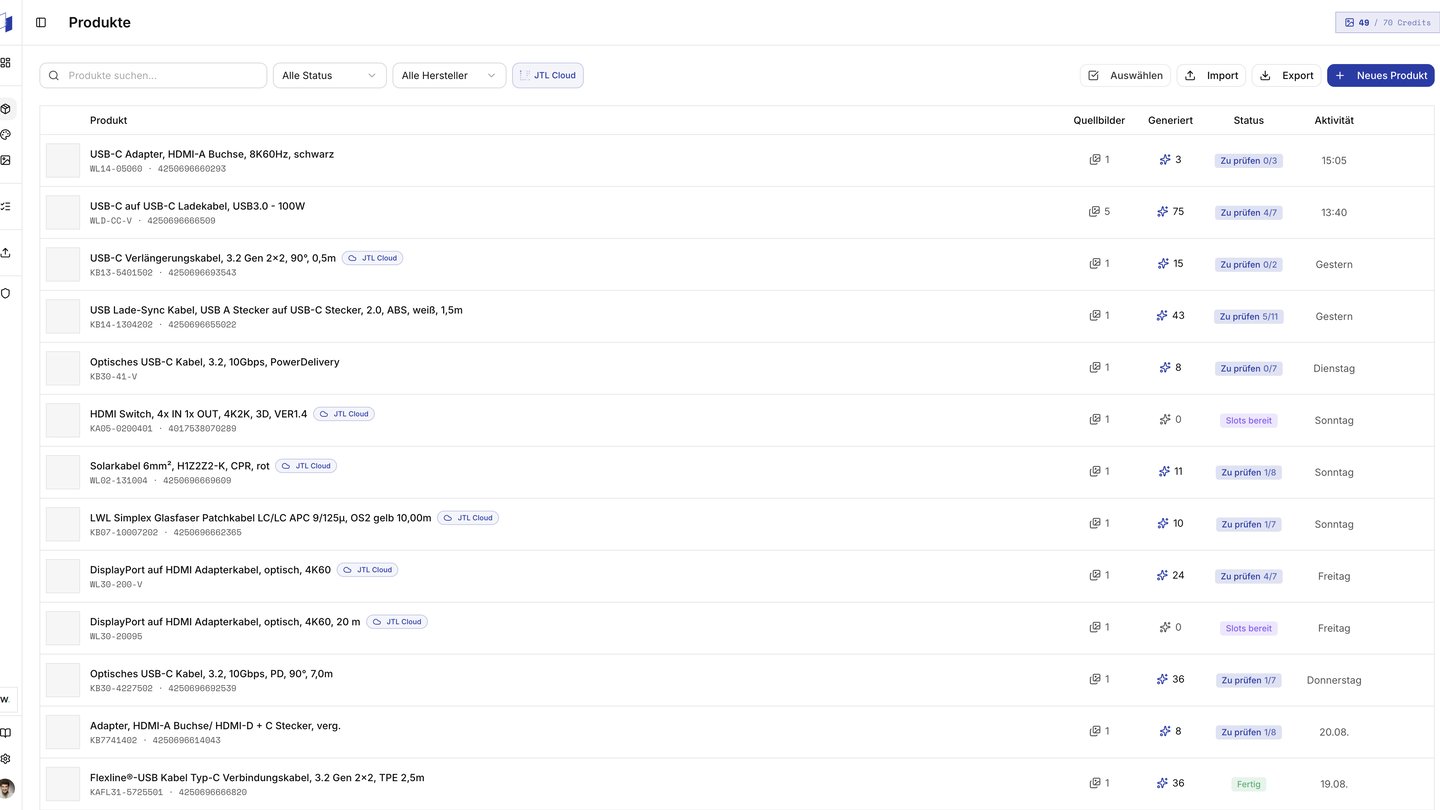Focus the Produkte suchen search field
Image resolution: width=1440 pixels, height=810 pixels.
click(153, 75)
